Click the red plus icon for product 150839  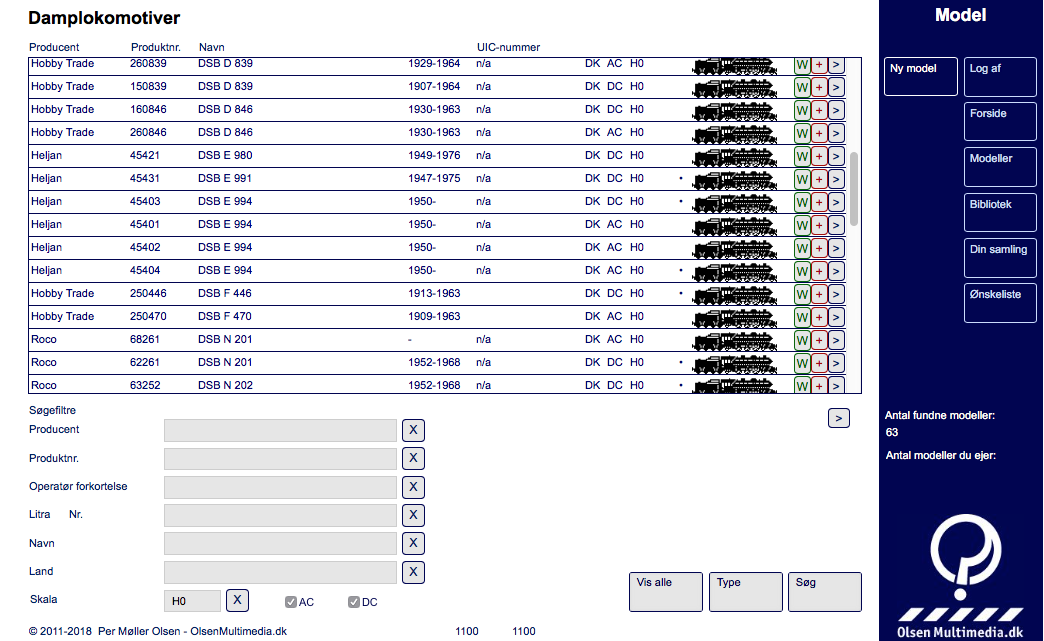819,87
